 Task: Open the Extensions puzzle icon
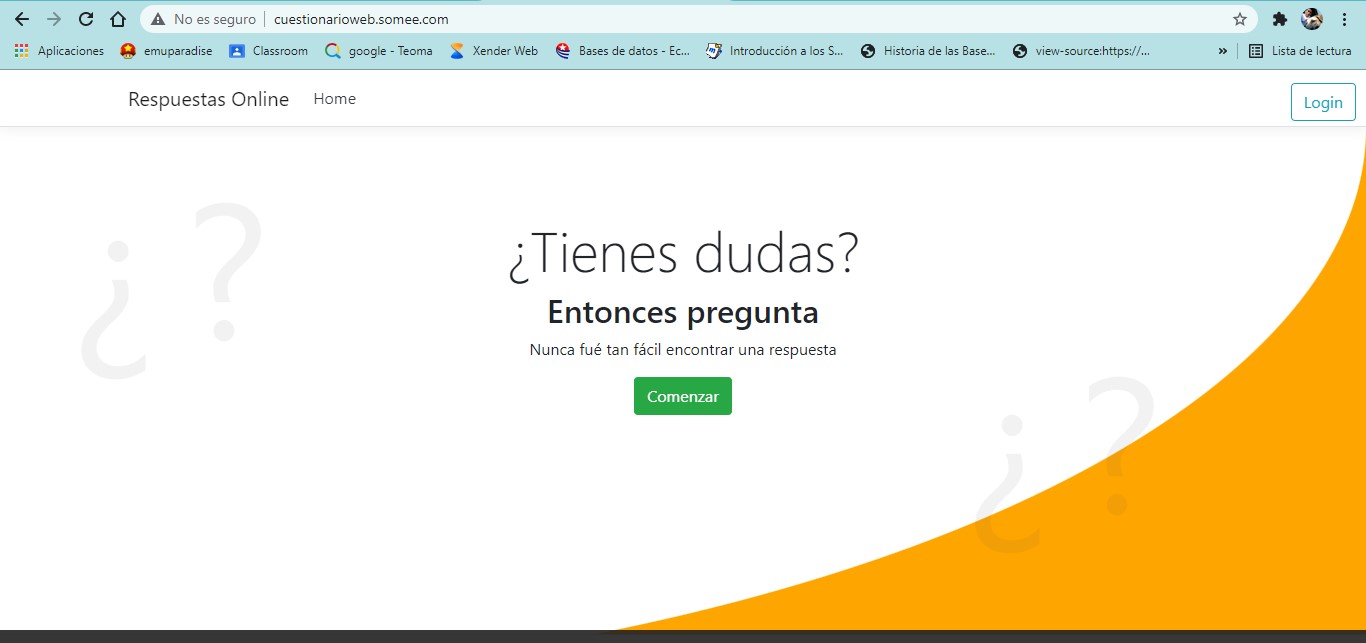click(x=1279, y=19)
